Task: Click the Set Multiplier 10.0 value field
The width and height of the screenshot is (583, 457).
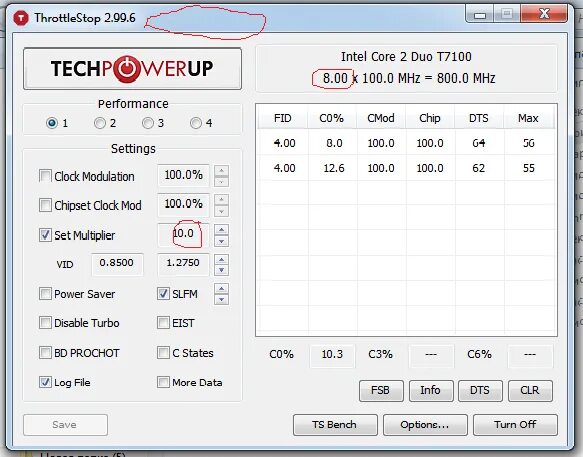Action: (x=183, y=235)
